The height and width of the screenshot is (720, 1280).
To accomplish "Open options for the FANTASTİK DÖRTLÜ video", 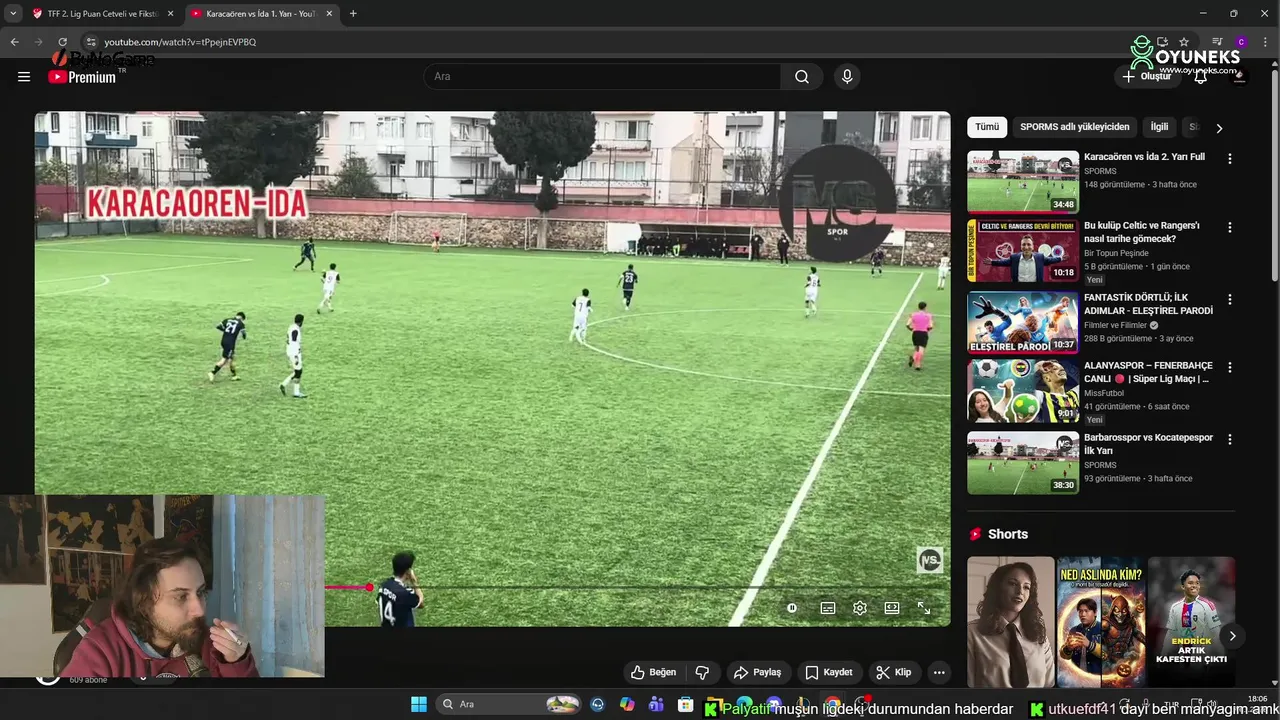I will click(1230, 299).
